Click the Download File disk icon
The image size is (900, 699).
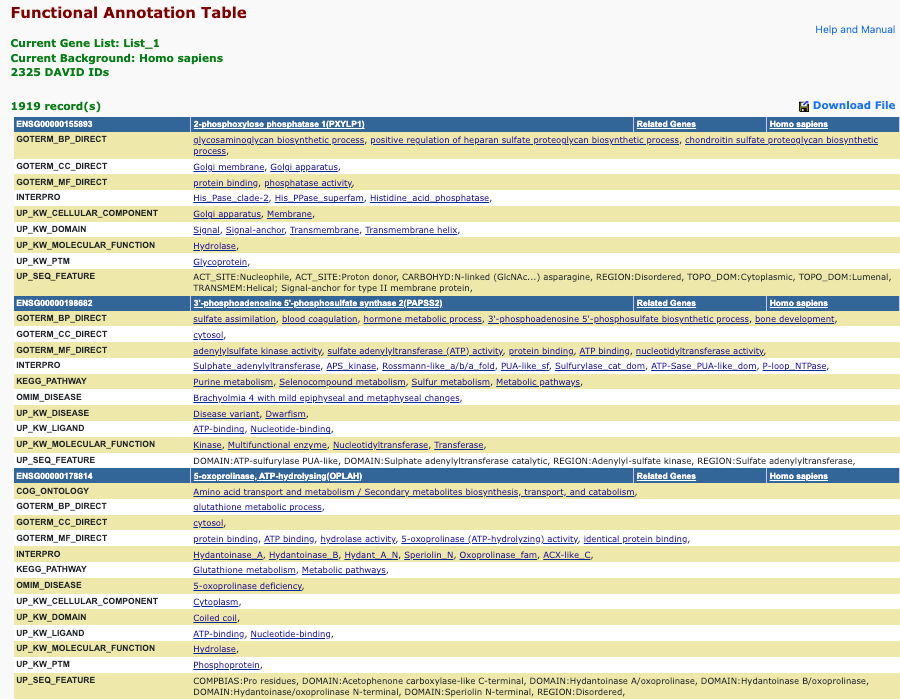pyautogui.click(x=803, y=106)
